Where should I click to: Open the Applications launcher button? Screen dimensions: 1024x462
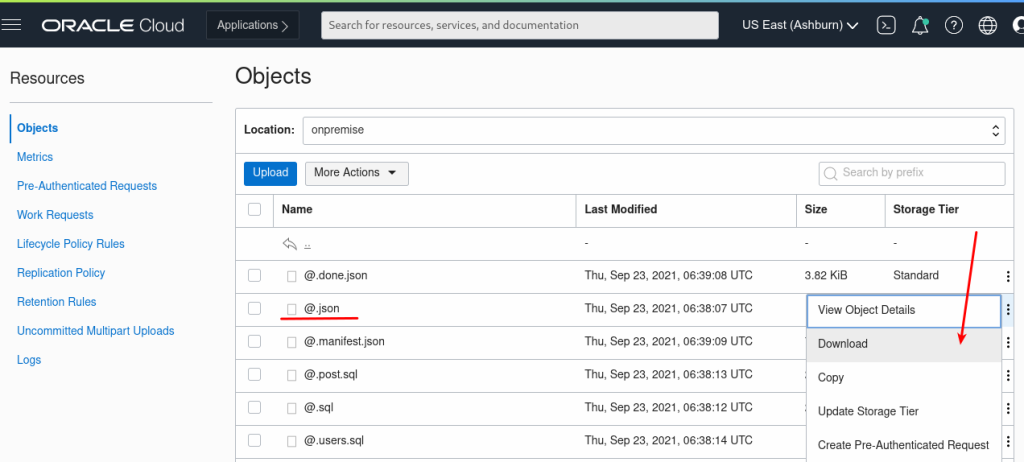[x=252, y=26]
